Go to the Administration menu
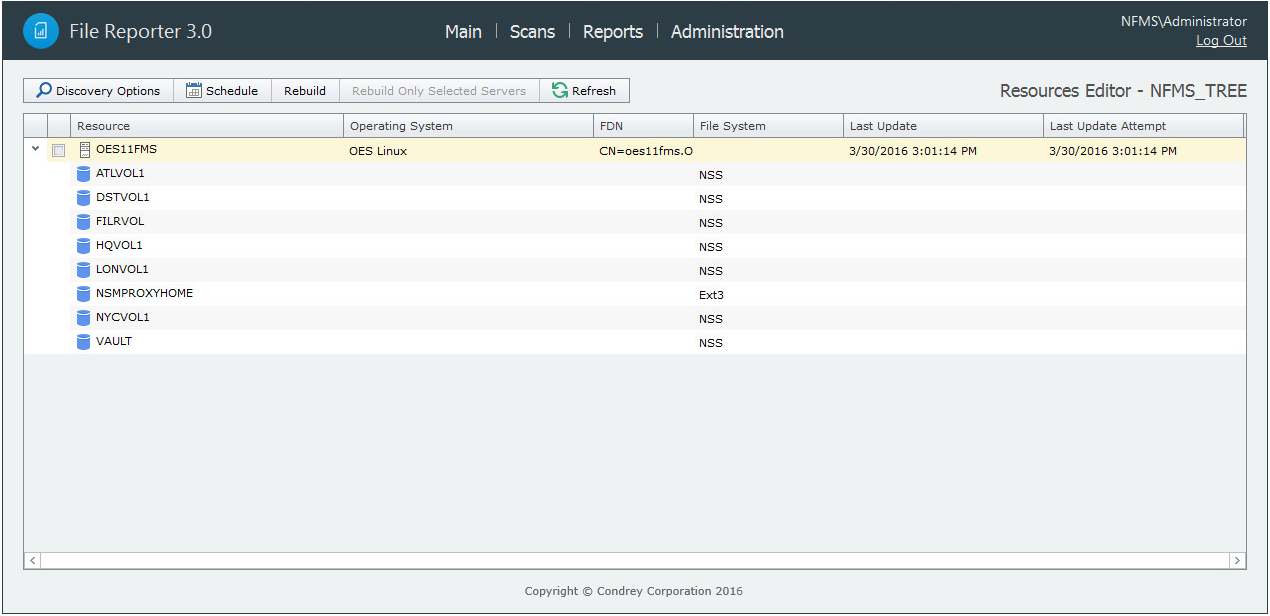 pos(727,32)
